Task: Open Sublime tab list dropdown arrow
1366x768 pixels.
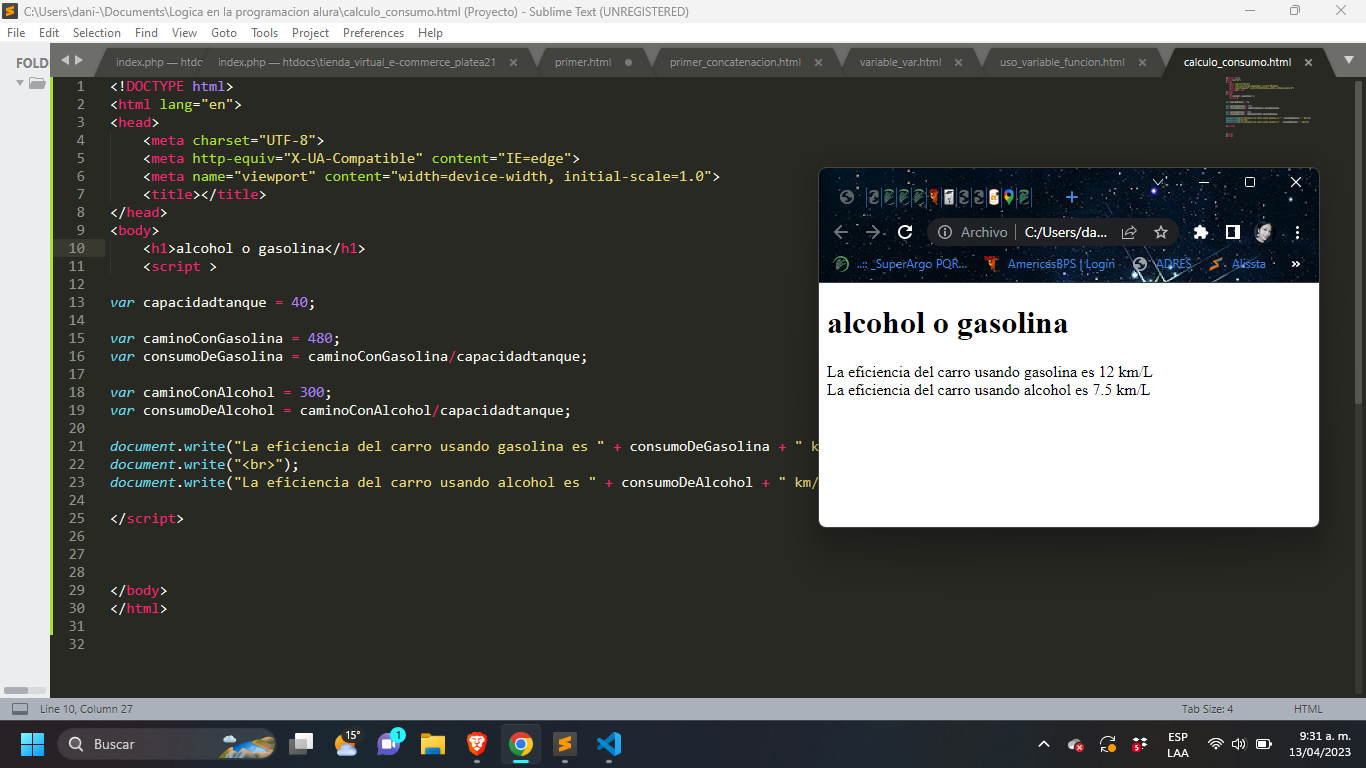Action: (x=1349, y=62)
